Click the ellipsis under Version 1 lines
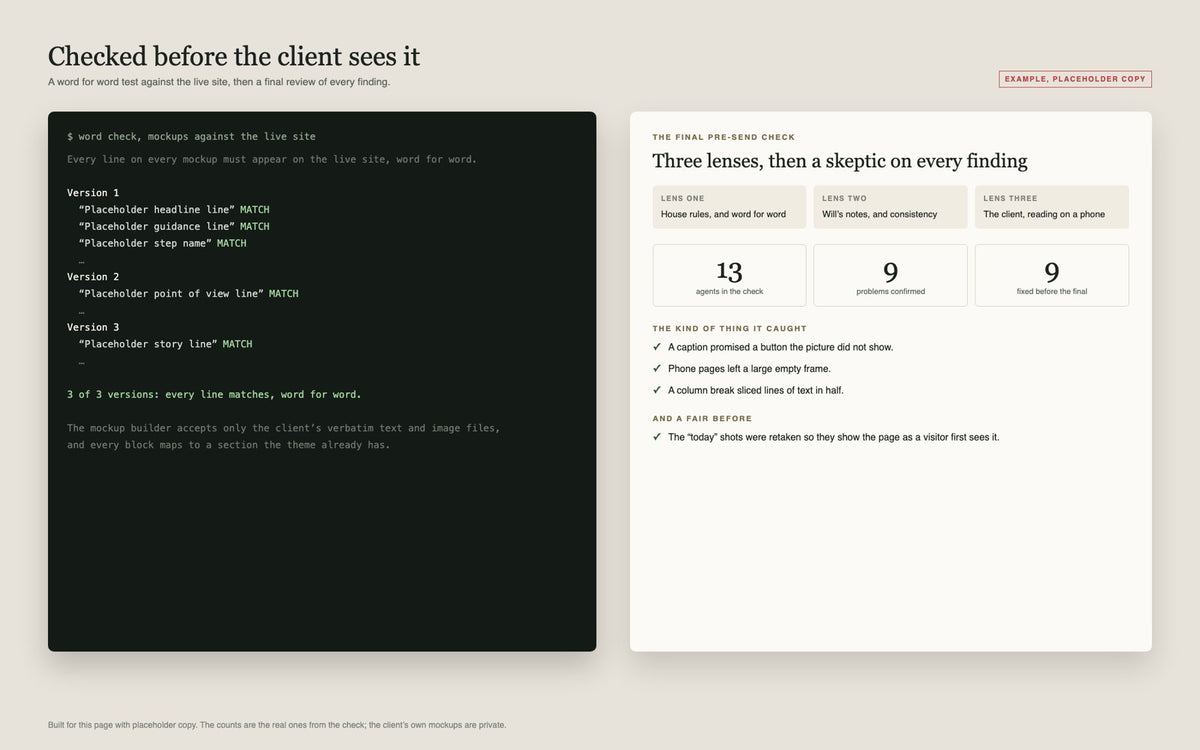Screen dimensions: 1200x750 [x=81, y=260]
